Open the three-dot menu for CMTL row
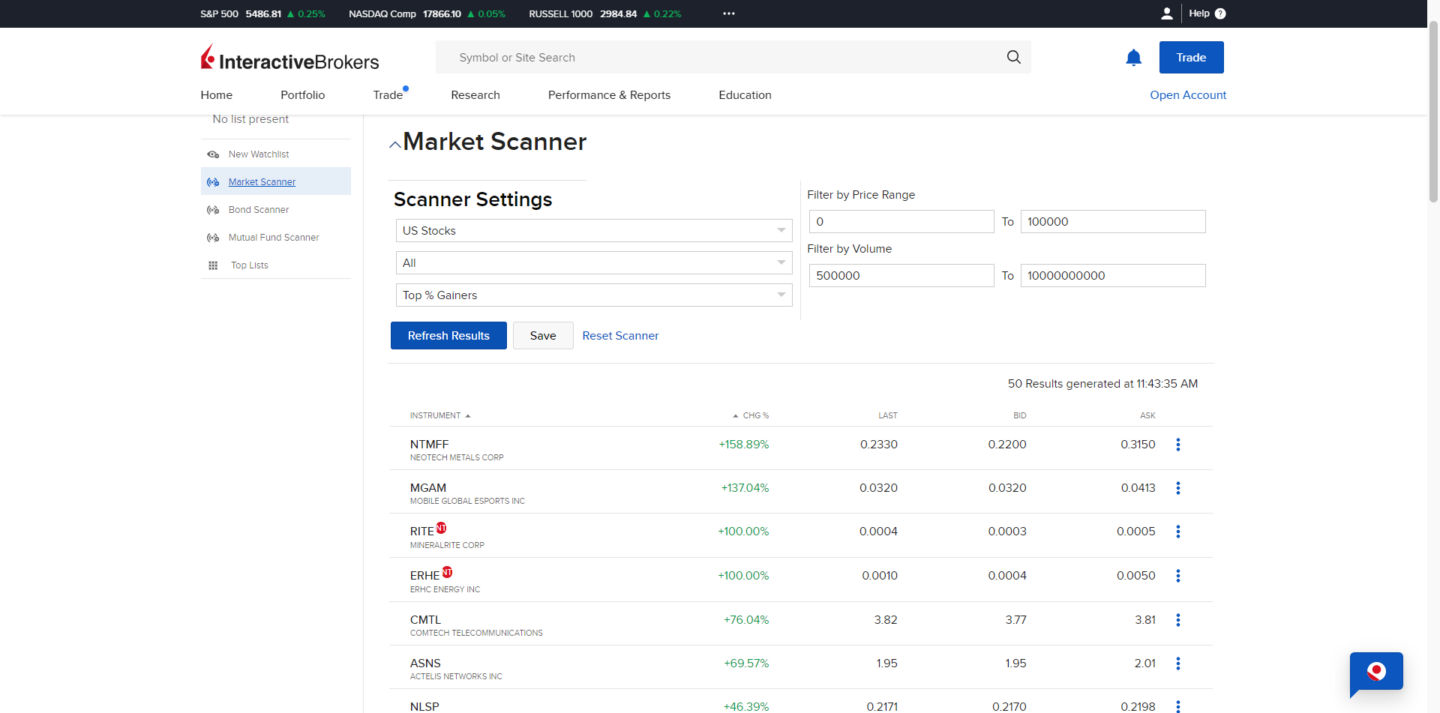This screenshot has width=1440, height=713. click(x=1178, y=620)
